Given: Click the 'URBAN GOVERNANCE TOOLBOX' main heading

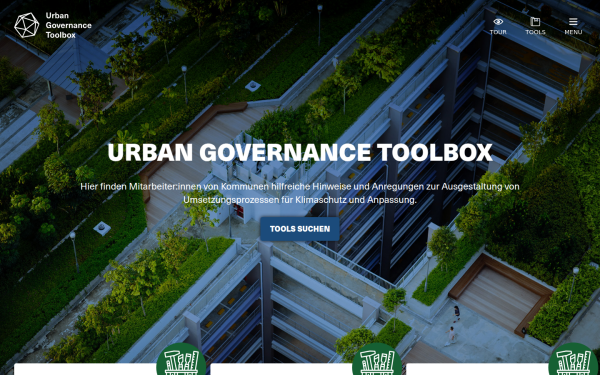Looking at the screenshot, I should click(300, 152).
